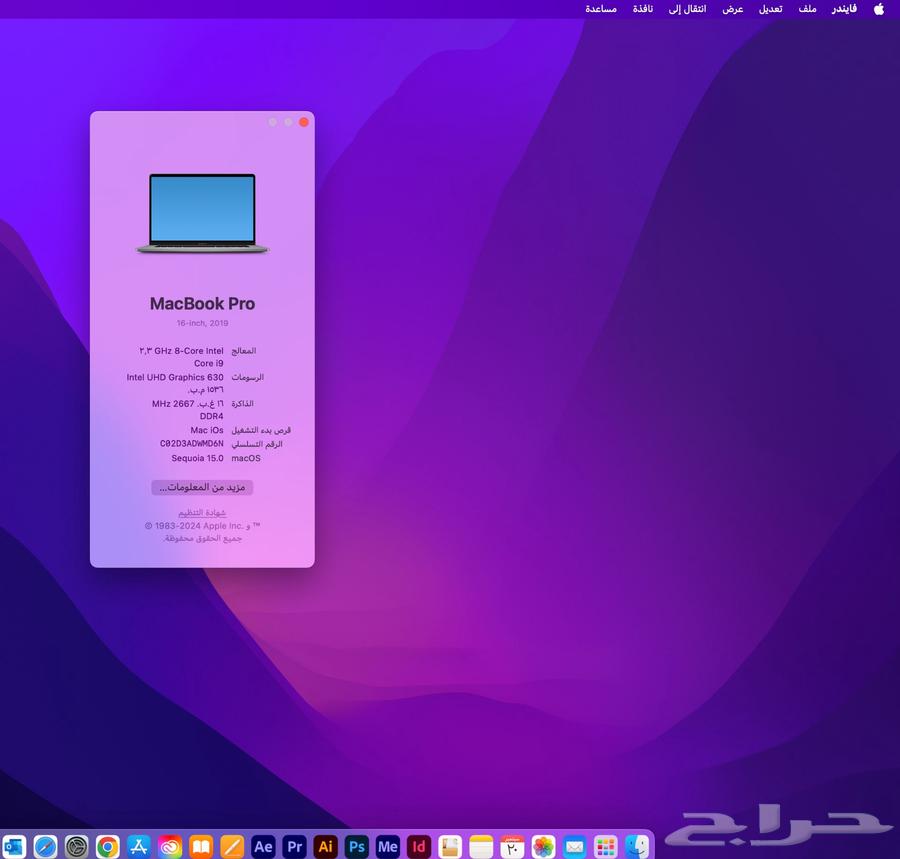Launch Adobe Media Encoder from the Dock
This screenshot has width=900, height=859.
tap(387, 846)
